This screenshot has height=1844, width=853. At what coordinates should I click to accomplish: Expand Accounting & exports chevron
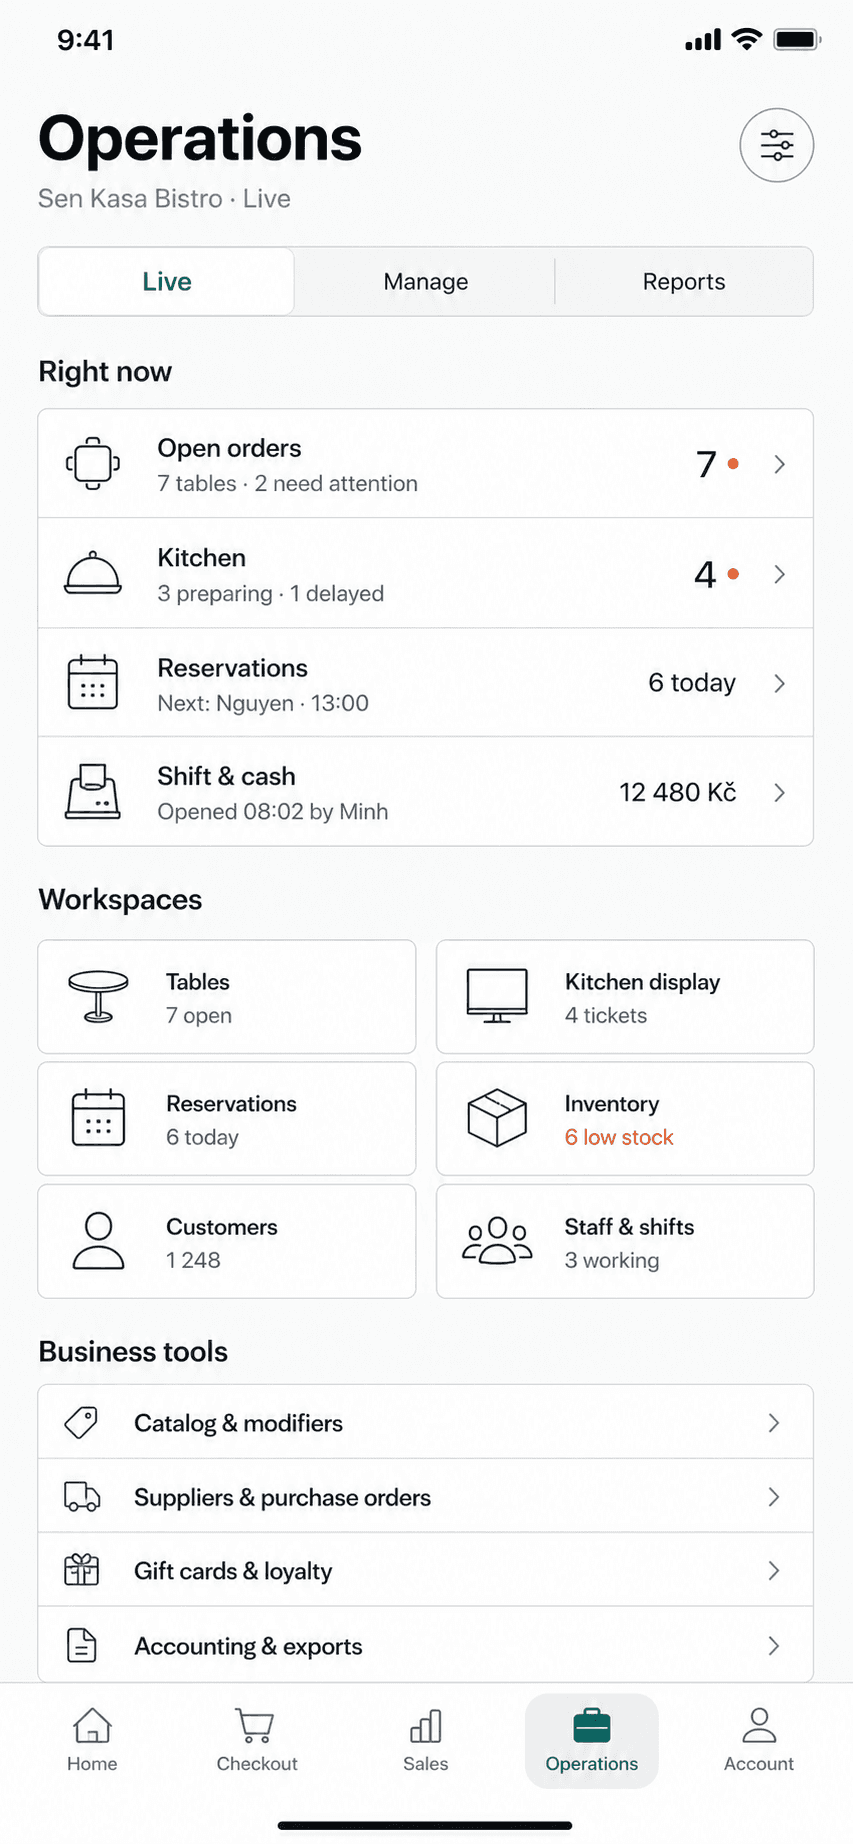pos(773,1646)
